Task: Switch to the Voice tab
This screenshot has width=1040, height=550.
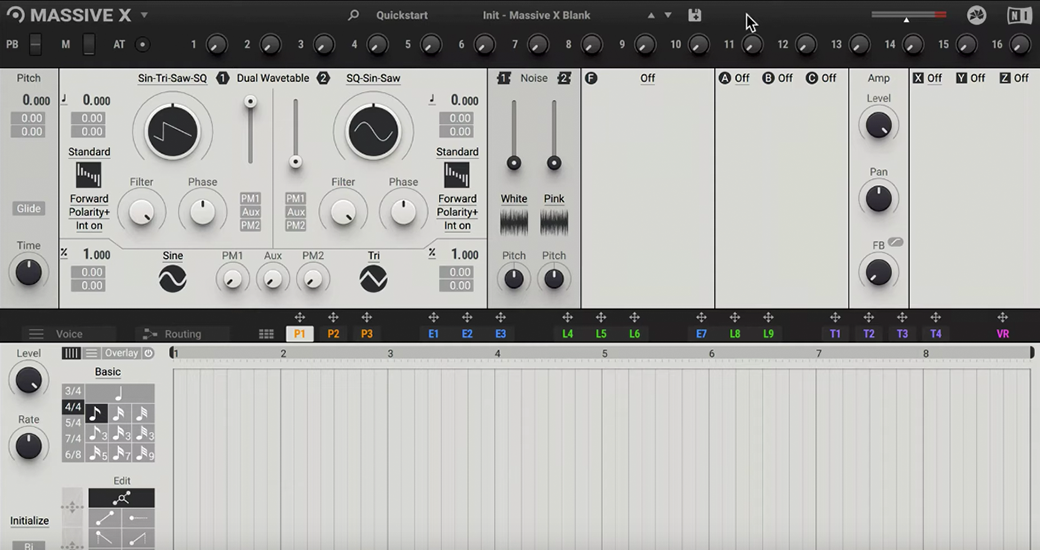Action: click(x=69, y=334)
